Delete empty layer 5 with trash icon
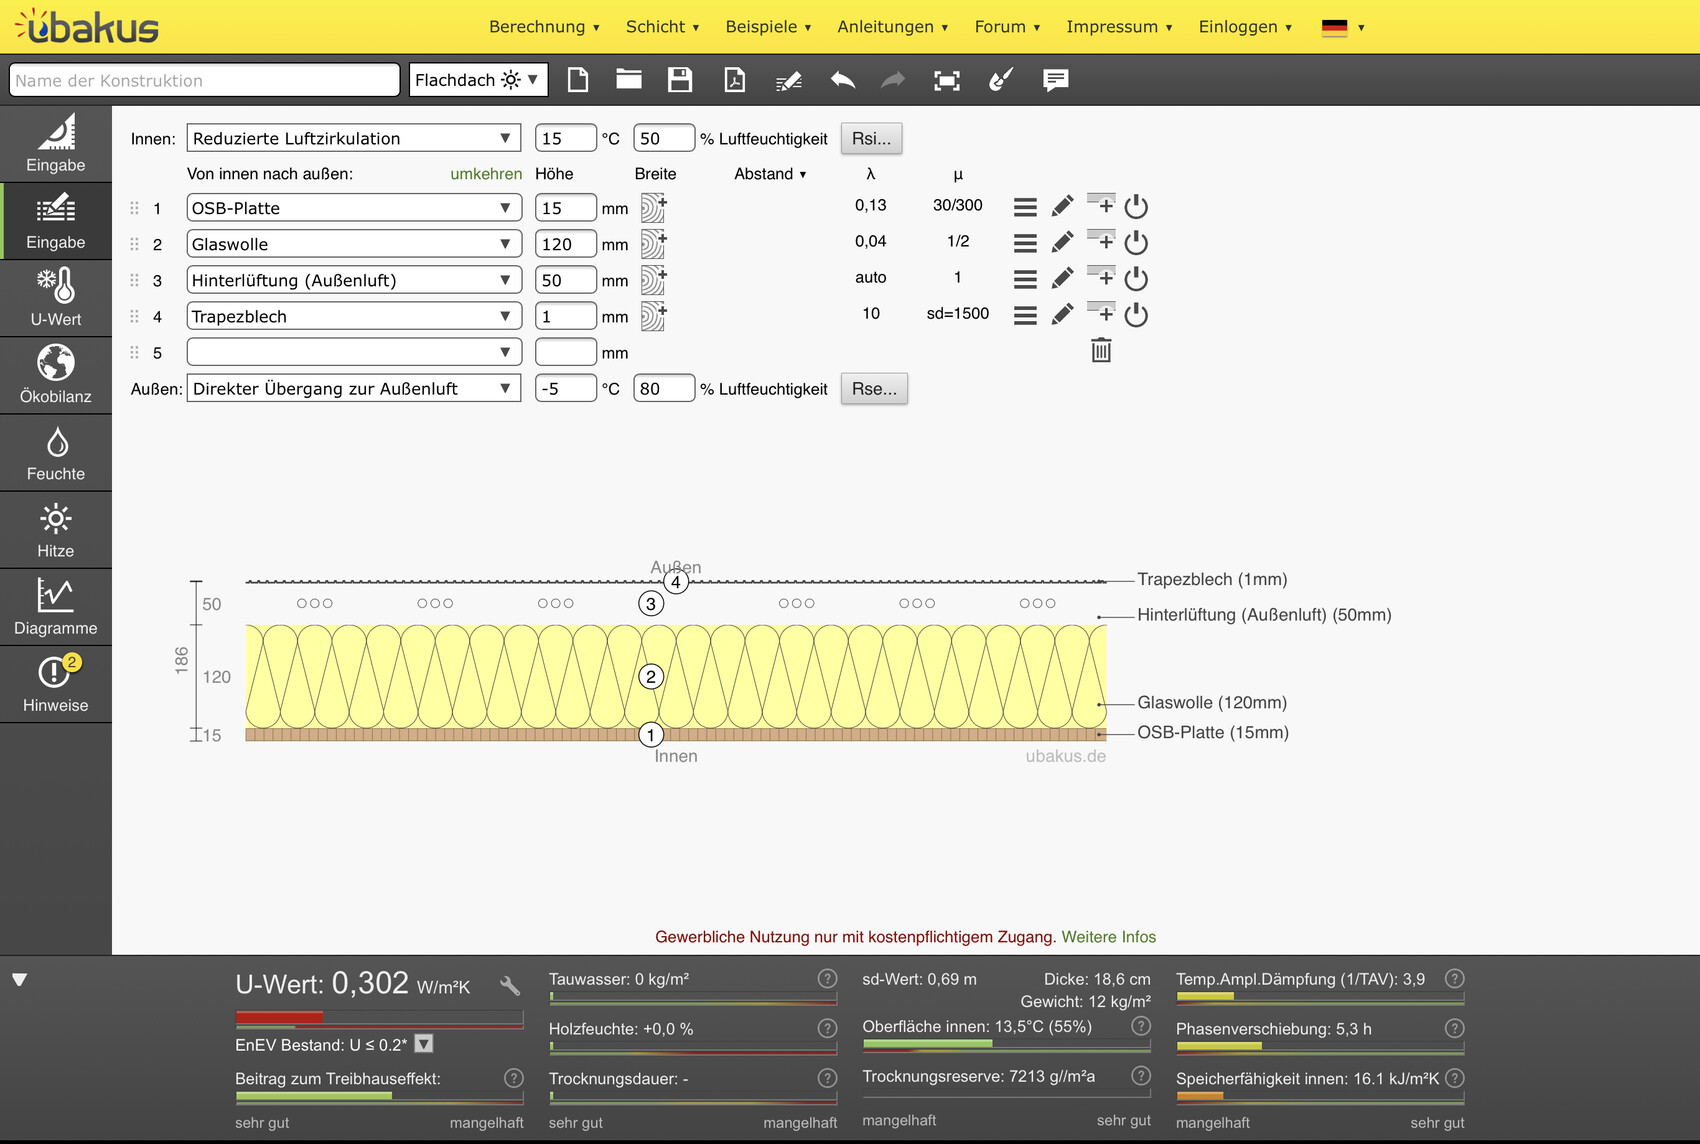The image size is (1700, 1144). point(1101,351)
